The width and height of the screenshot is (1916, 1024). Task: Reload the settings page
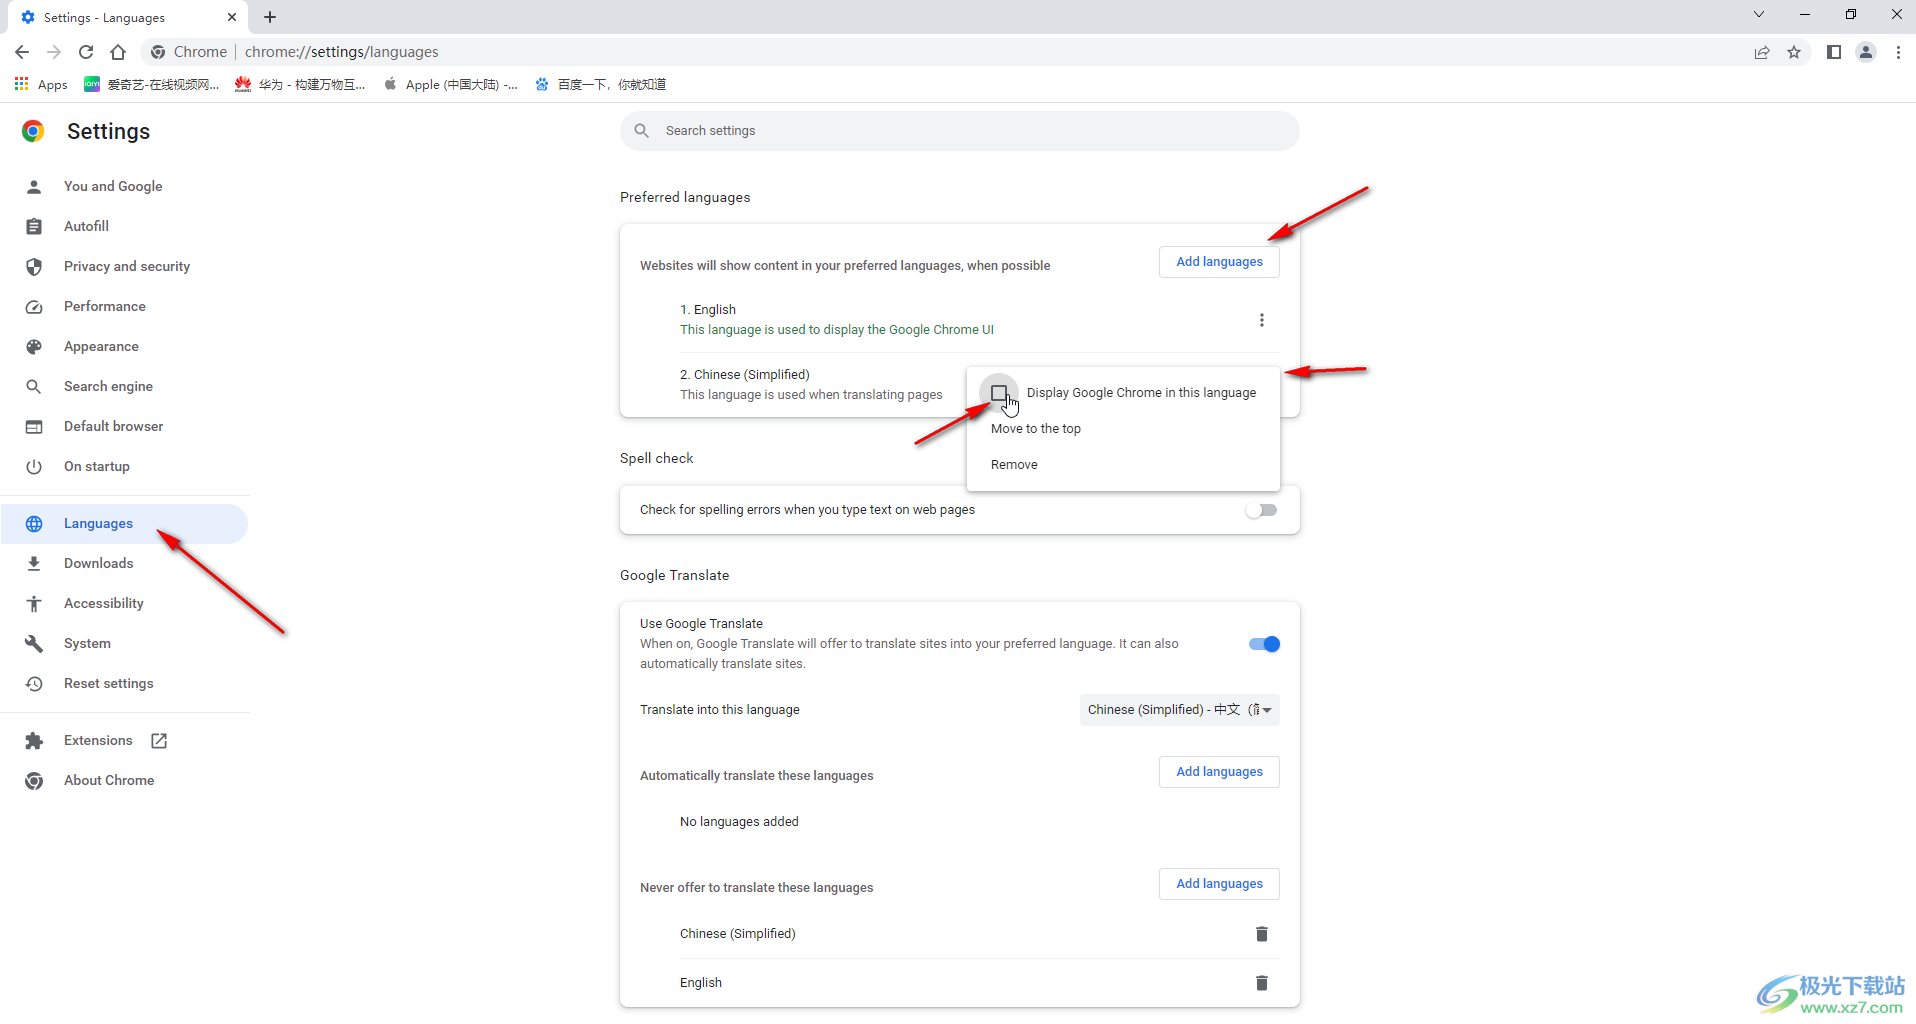86,52
